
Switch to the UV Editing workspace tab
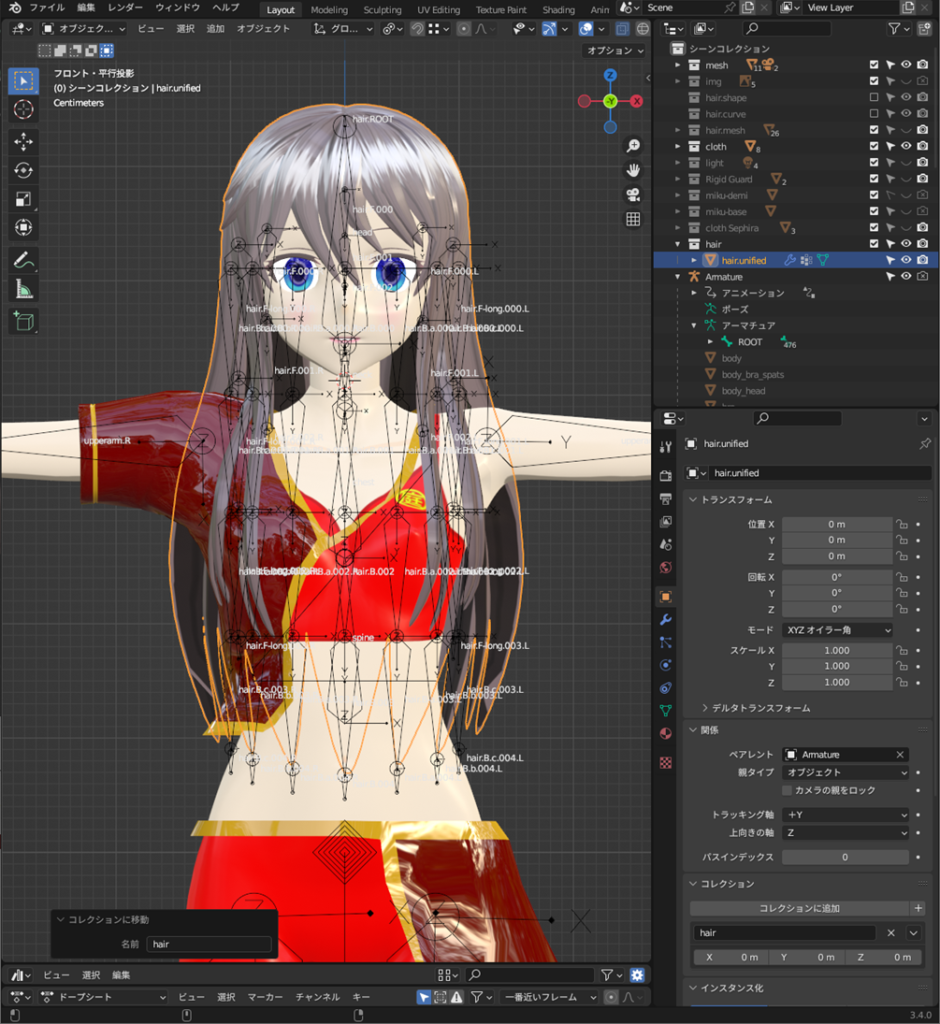[x=438, y=10]
